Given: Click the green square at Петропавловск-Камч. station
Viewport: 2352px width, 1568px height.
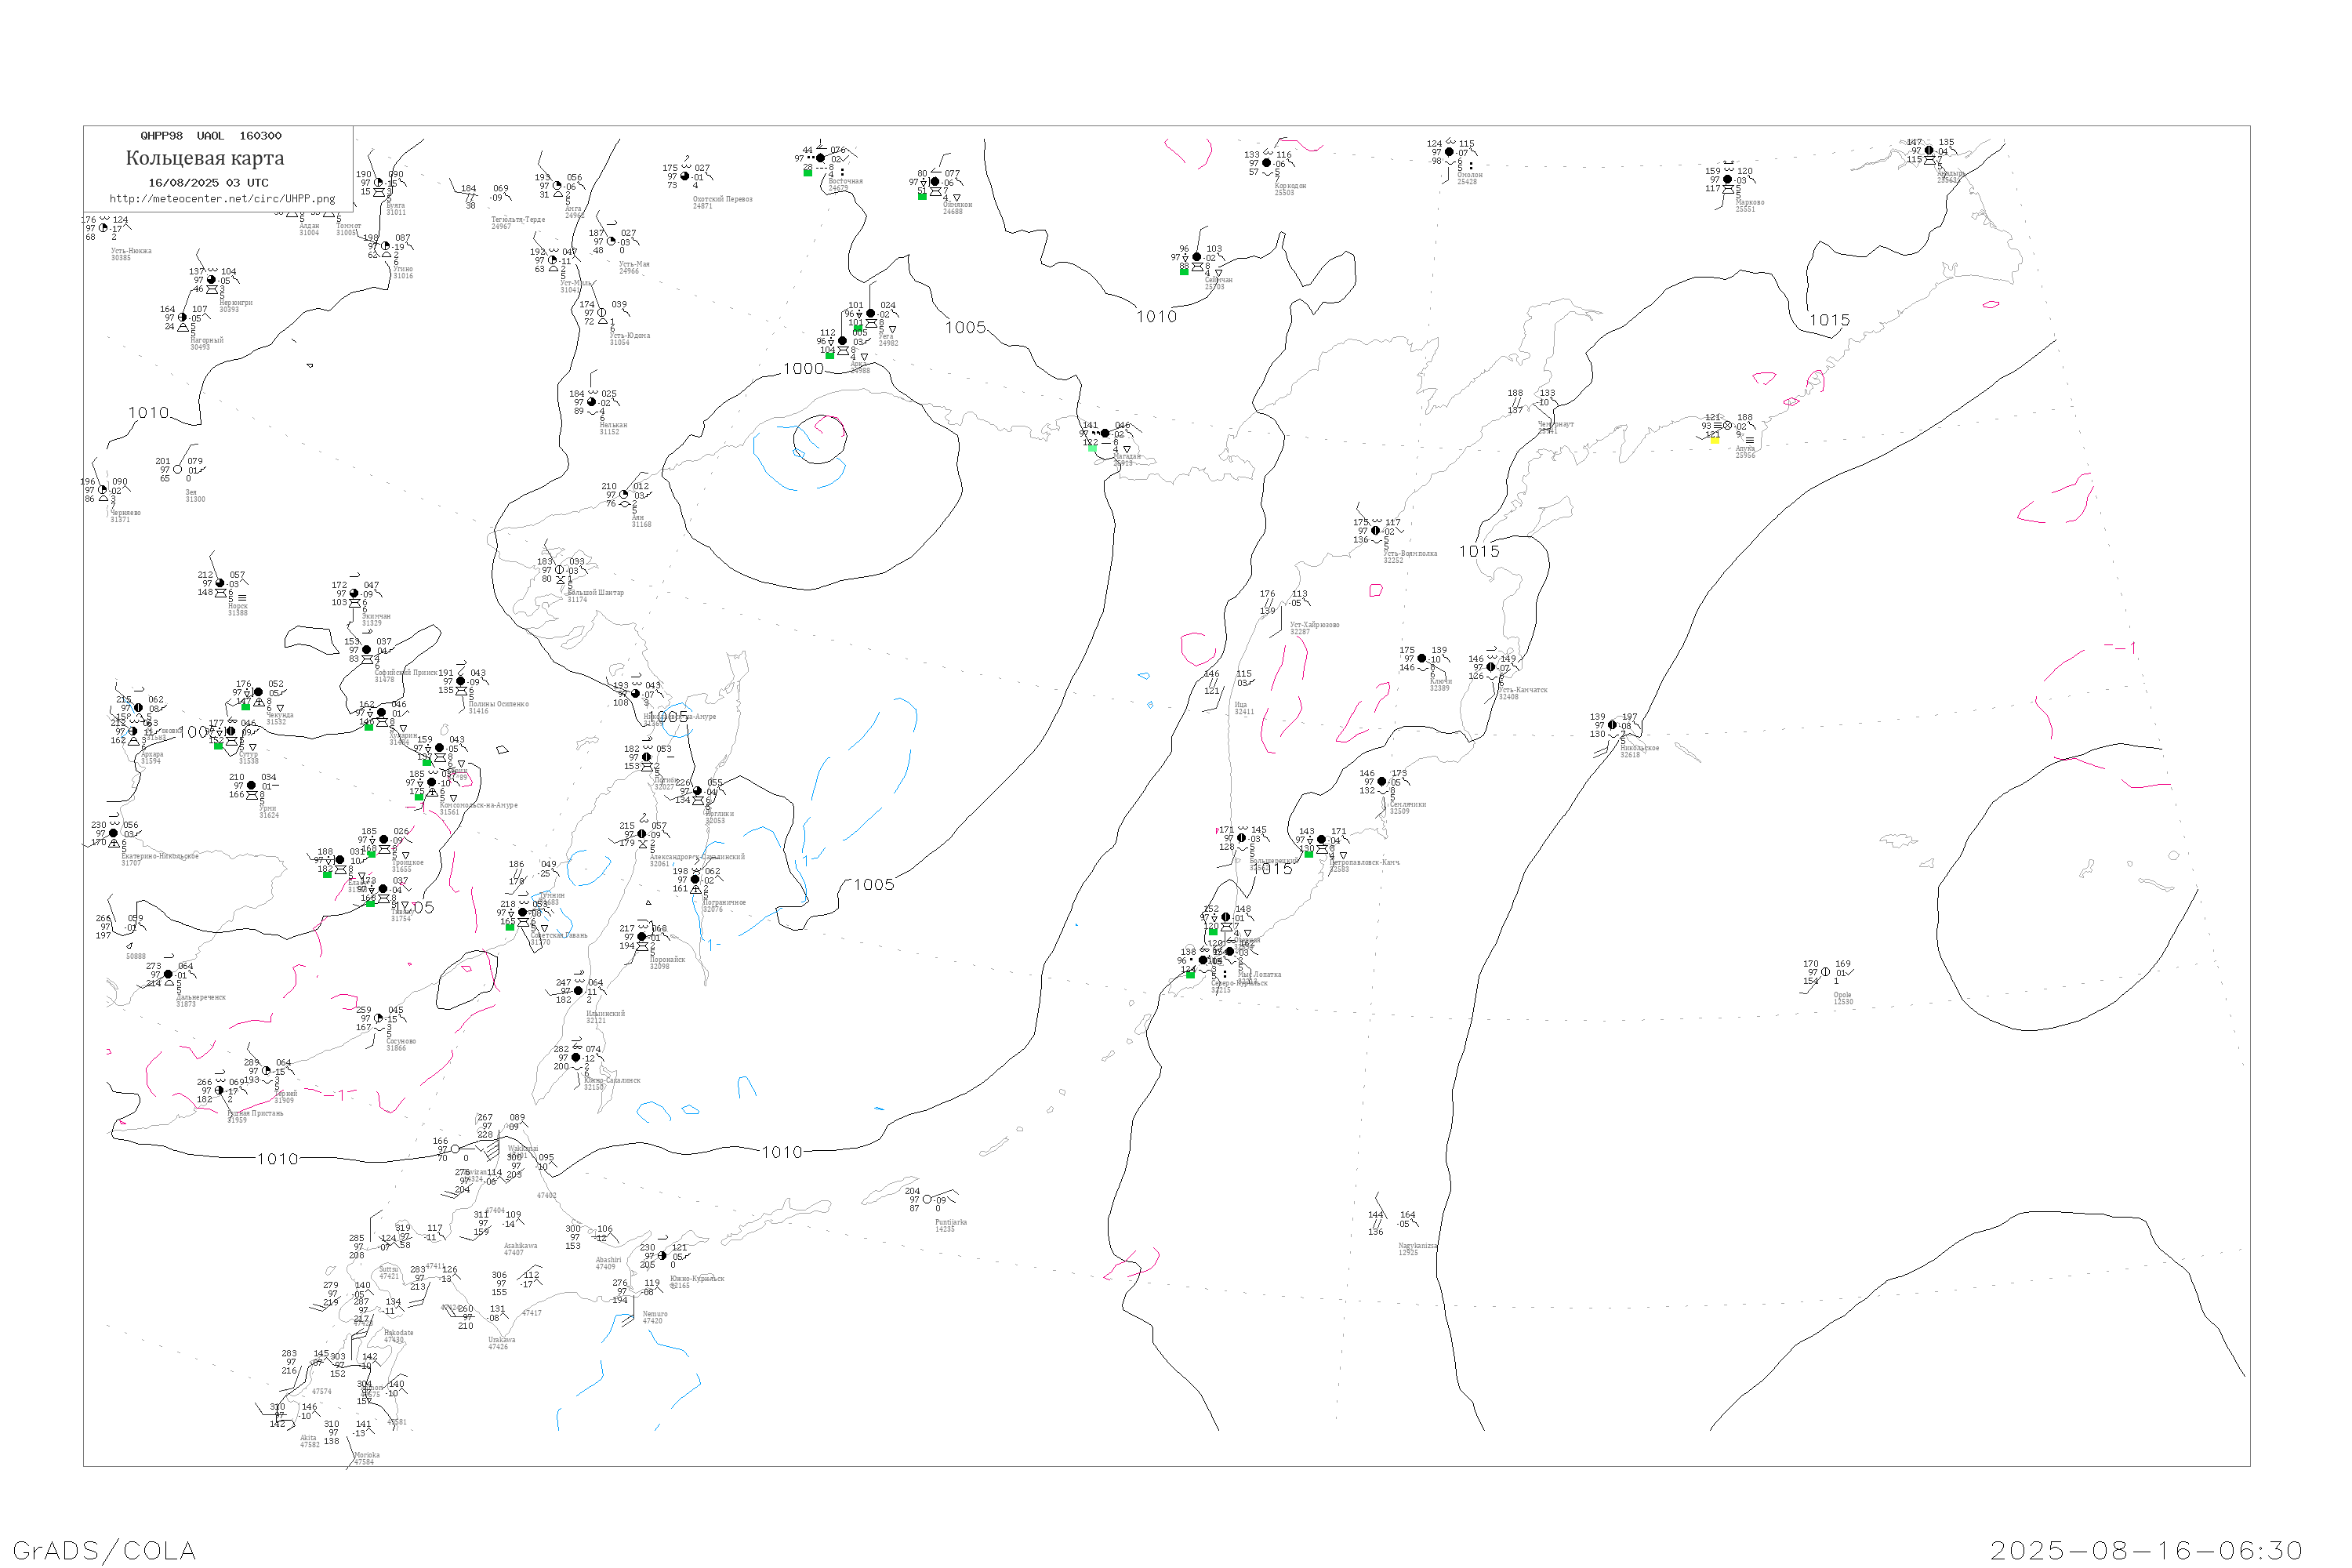Looking at the screenshot, I should click(1309, 854).
